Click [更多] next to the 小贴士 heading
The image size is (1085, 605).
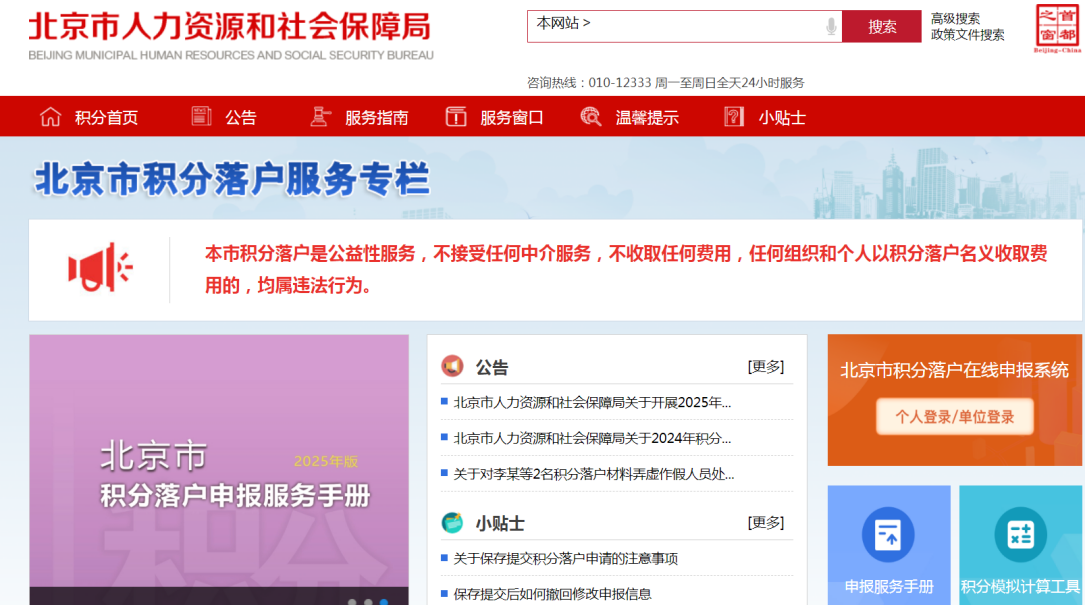[766, 522]
